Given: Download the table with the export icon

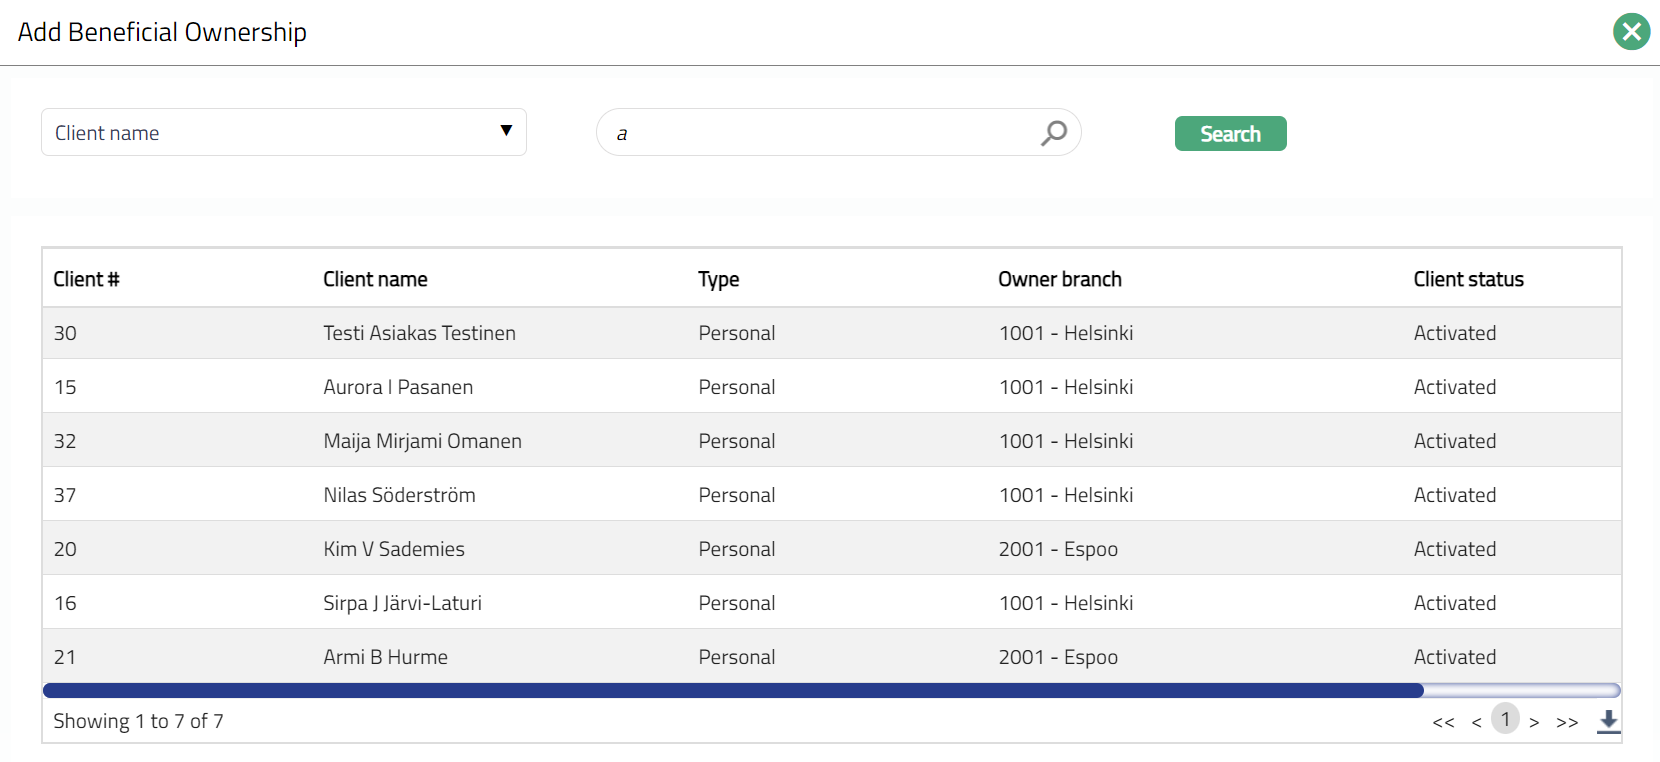Looking at the screenshot, I should click(x=1608, y=721).
